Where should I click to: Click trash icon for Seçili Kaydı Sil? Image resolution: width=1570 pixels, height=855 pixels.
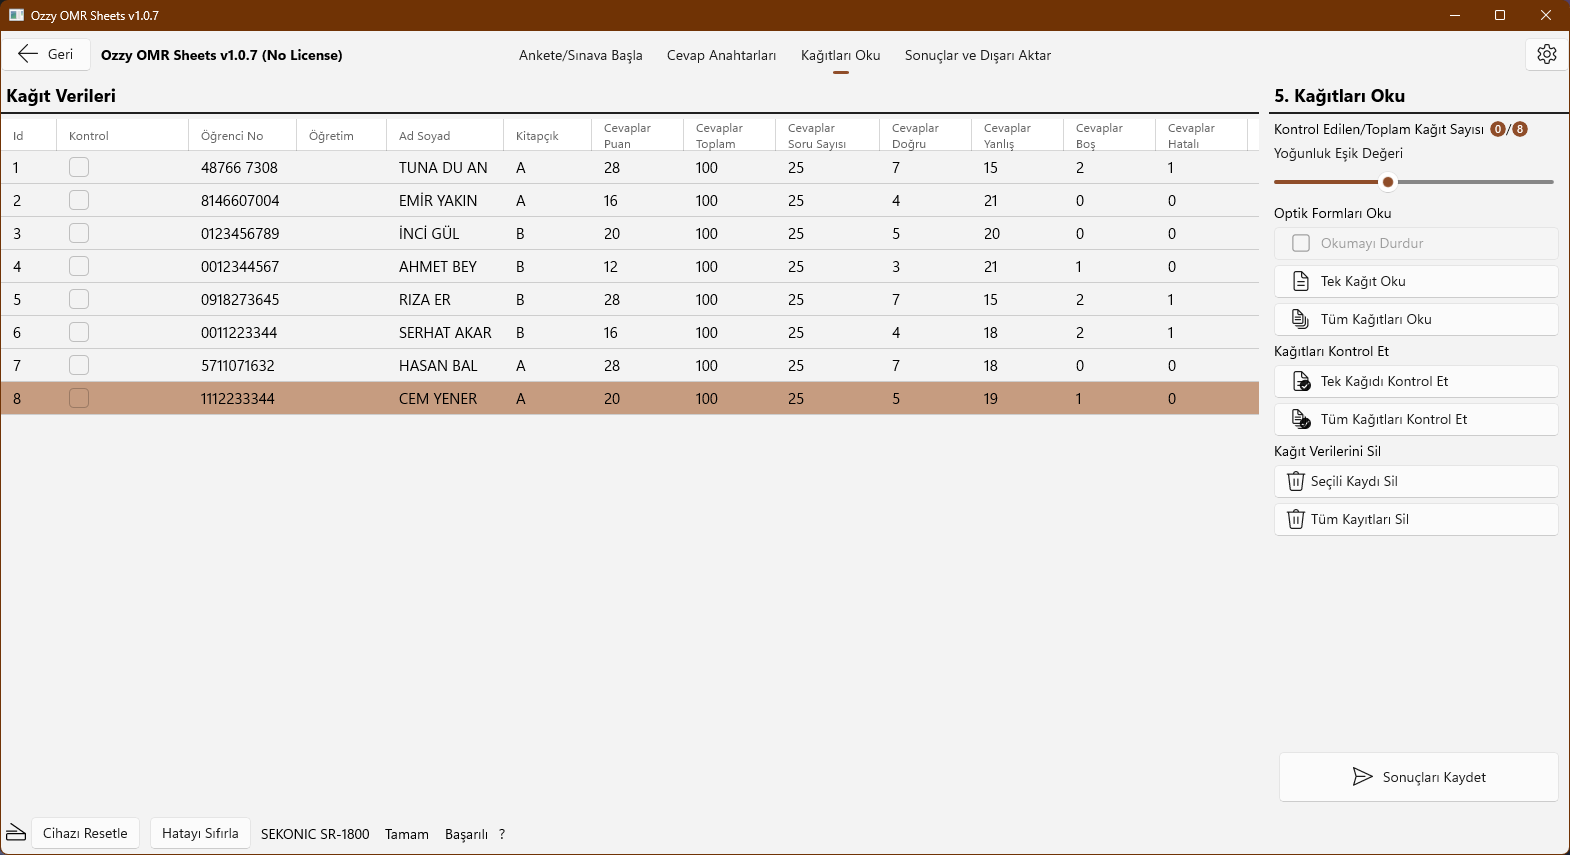(1295, 481)
